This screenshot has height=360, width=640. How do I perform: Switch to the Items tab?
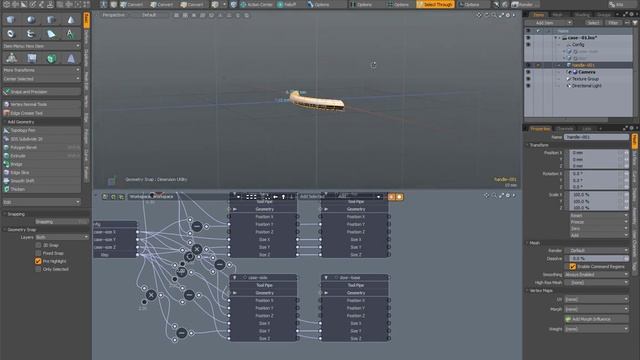pos(538,15)
